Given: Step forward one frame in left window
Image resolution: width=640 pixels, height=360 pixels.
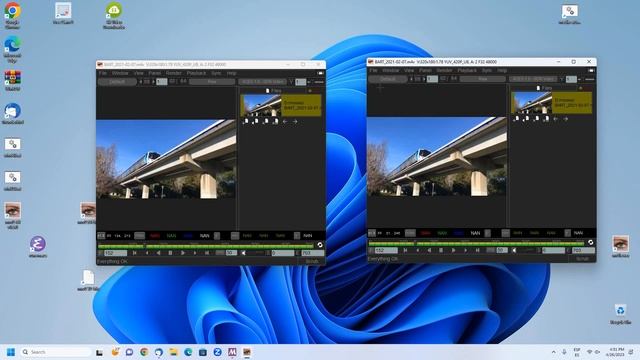Looking at the screenshot, I should click(x=195, y=253).
